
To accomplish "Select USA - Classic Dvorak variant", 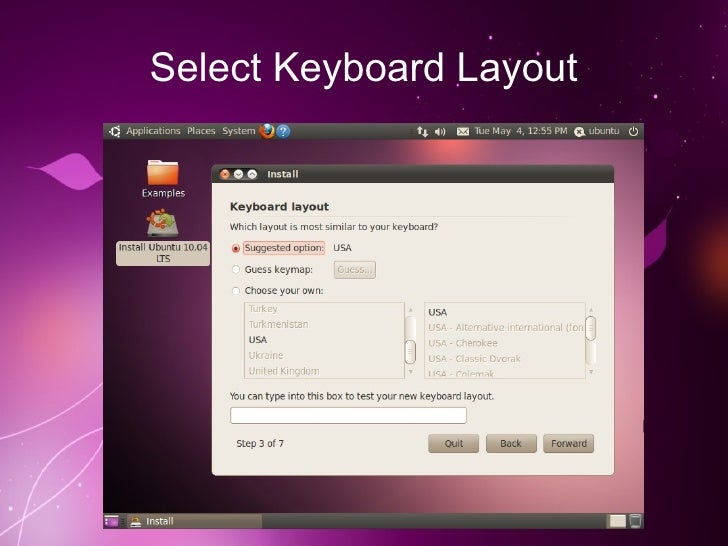I will 505,359.
